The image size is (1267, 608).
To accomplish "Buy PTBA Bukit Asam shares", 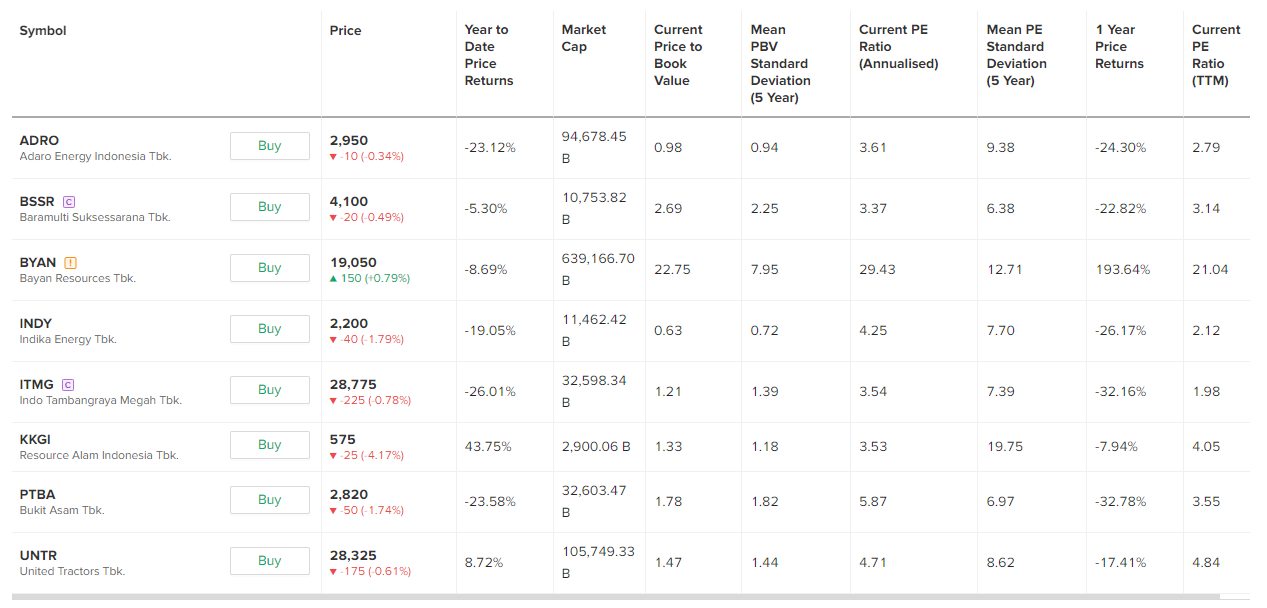I will [x=270, y=500].
